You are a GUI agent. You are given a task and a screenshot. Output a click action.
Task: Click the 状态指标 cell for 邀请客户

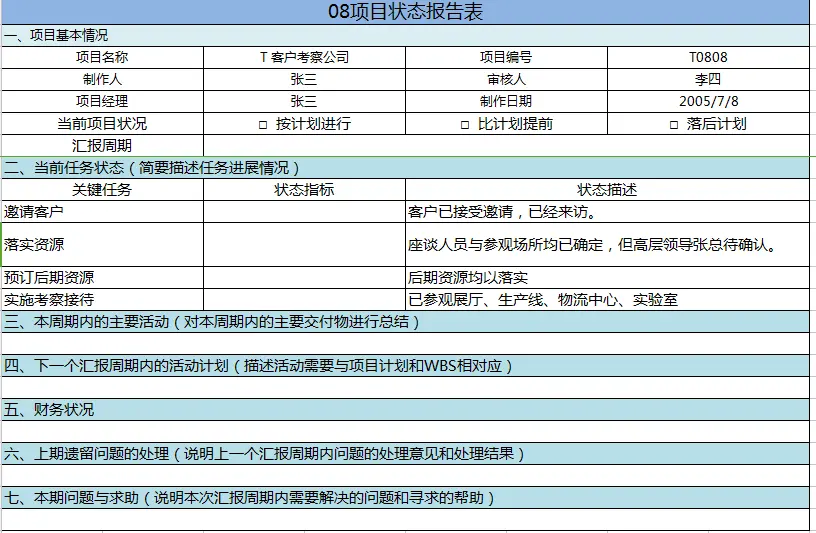pos(304,212)
